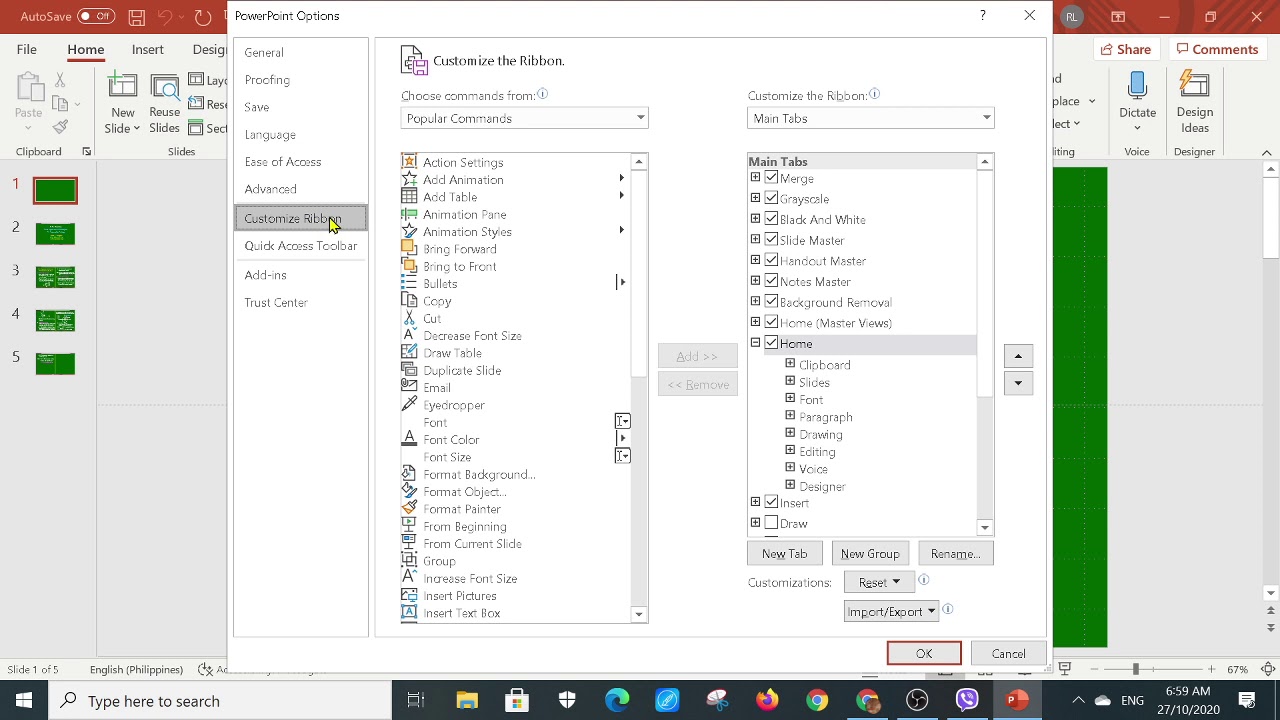Viewport: 1280px width, 720px height.
Task: Open the Import/Export dropdown
Action: pos(891,611)
